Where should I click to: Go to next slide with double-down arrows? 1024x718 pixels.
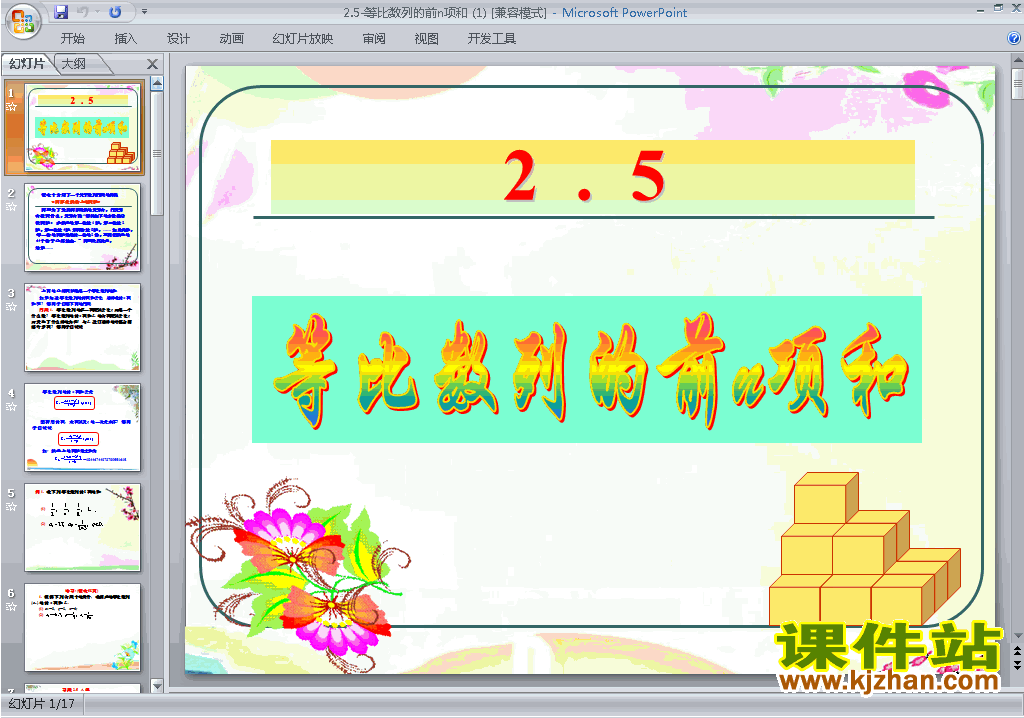(x=1017, y=664)
